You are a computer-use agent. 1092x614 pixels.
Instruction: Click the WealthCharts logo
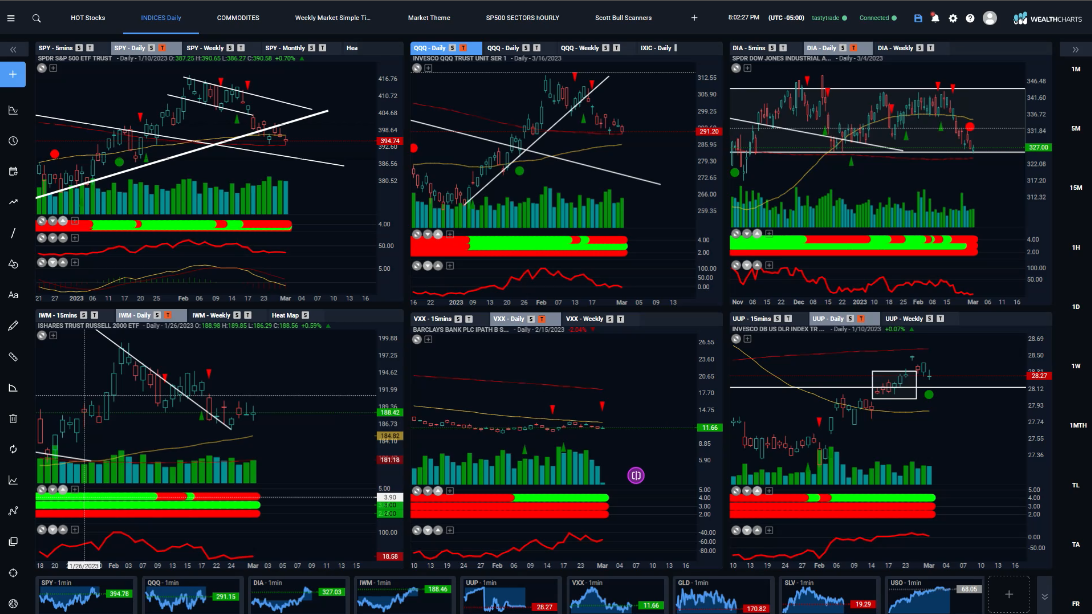(1047, 18)
